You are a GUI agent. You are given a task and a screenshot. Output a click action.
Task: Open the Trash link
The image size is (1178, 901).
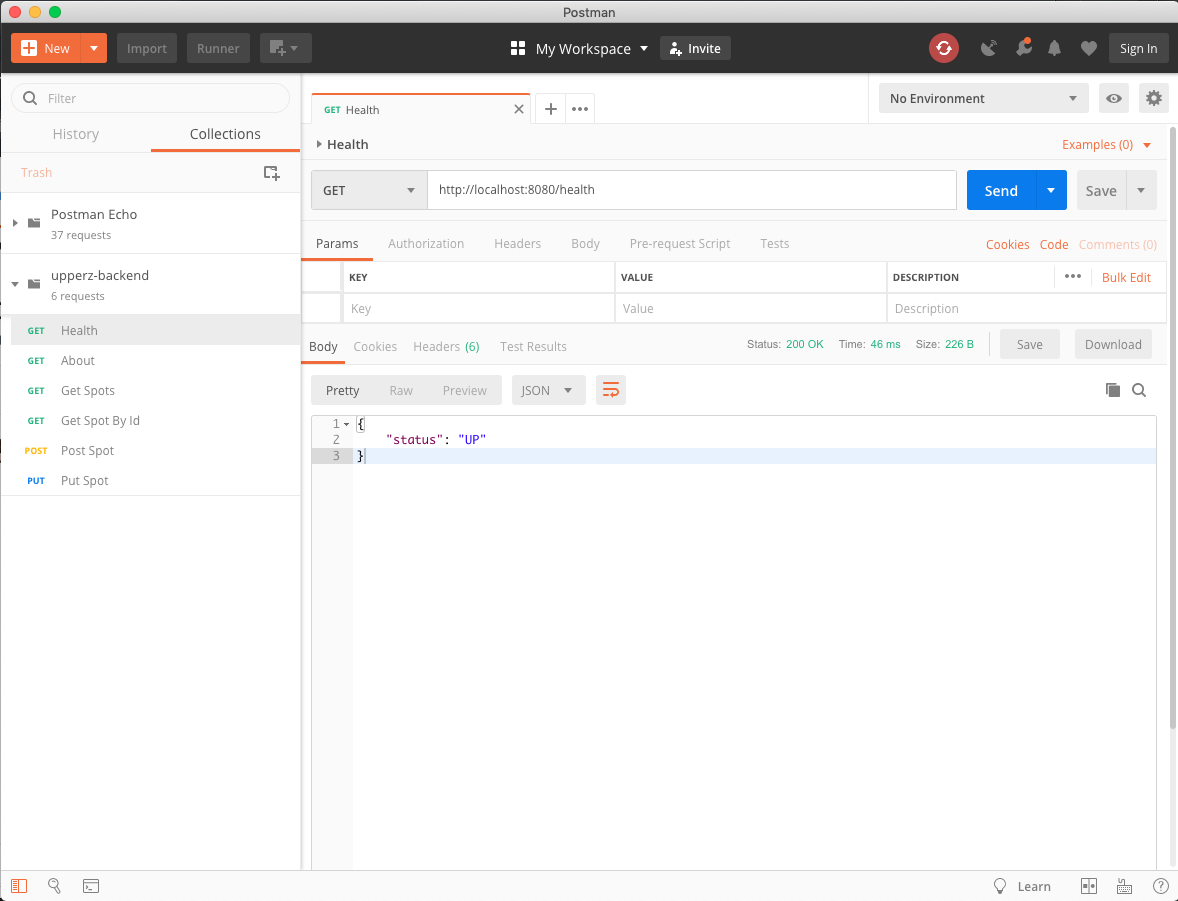tap(37, 173)
